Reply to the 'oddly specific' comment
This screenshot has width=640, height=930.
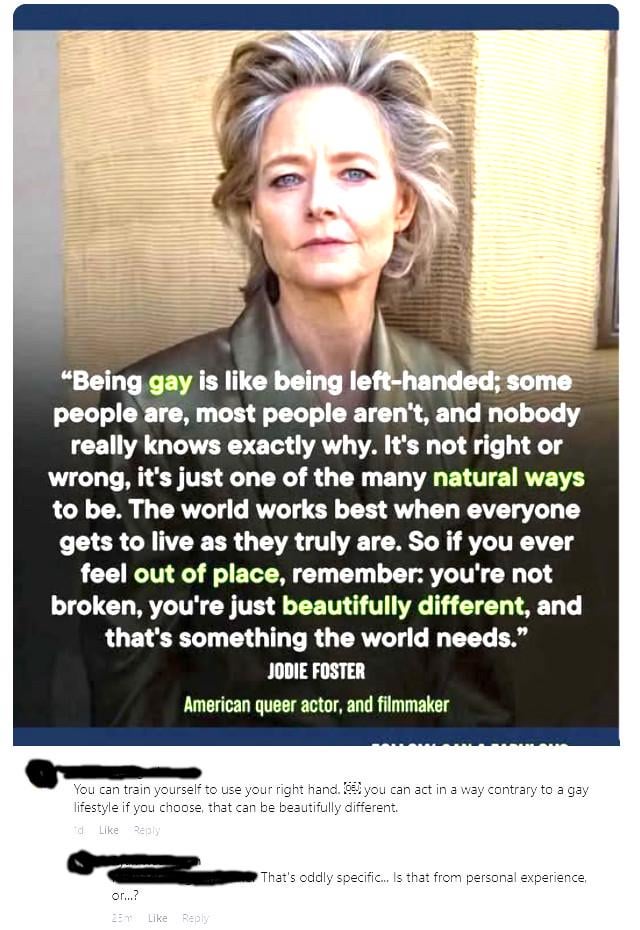click(x=195, y=918)
